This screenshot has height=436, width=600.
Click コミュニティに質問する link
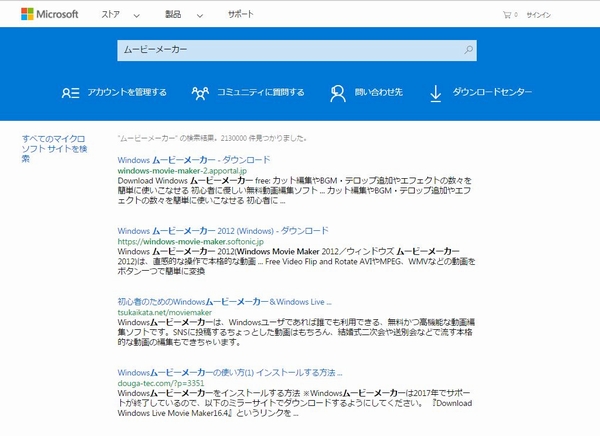261,93
